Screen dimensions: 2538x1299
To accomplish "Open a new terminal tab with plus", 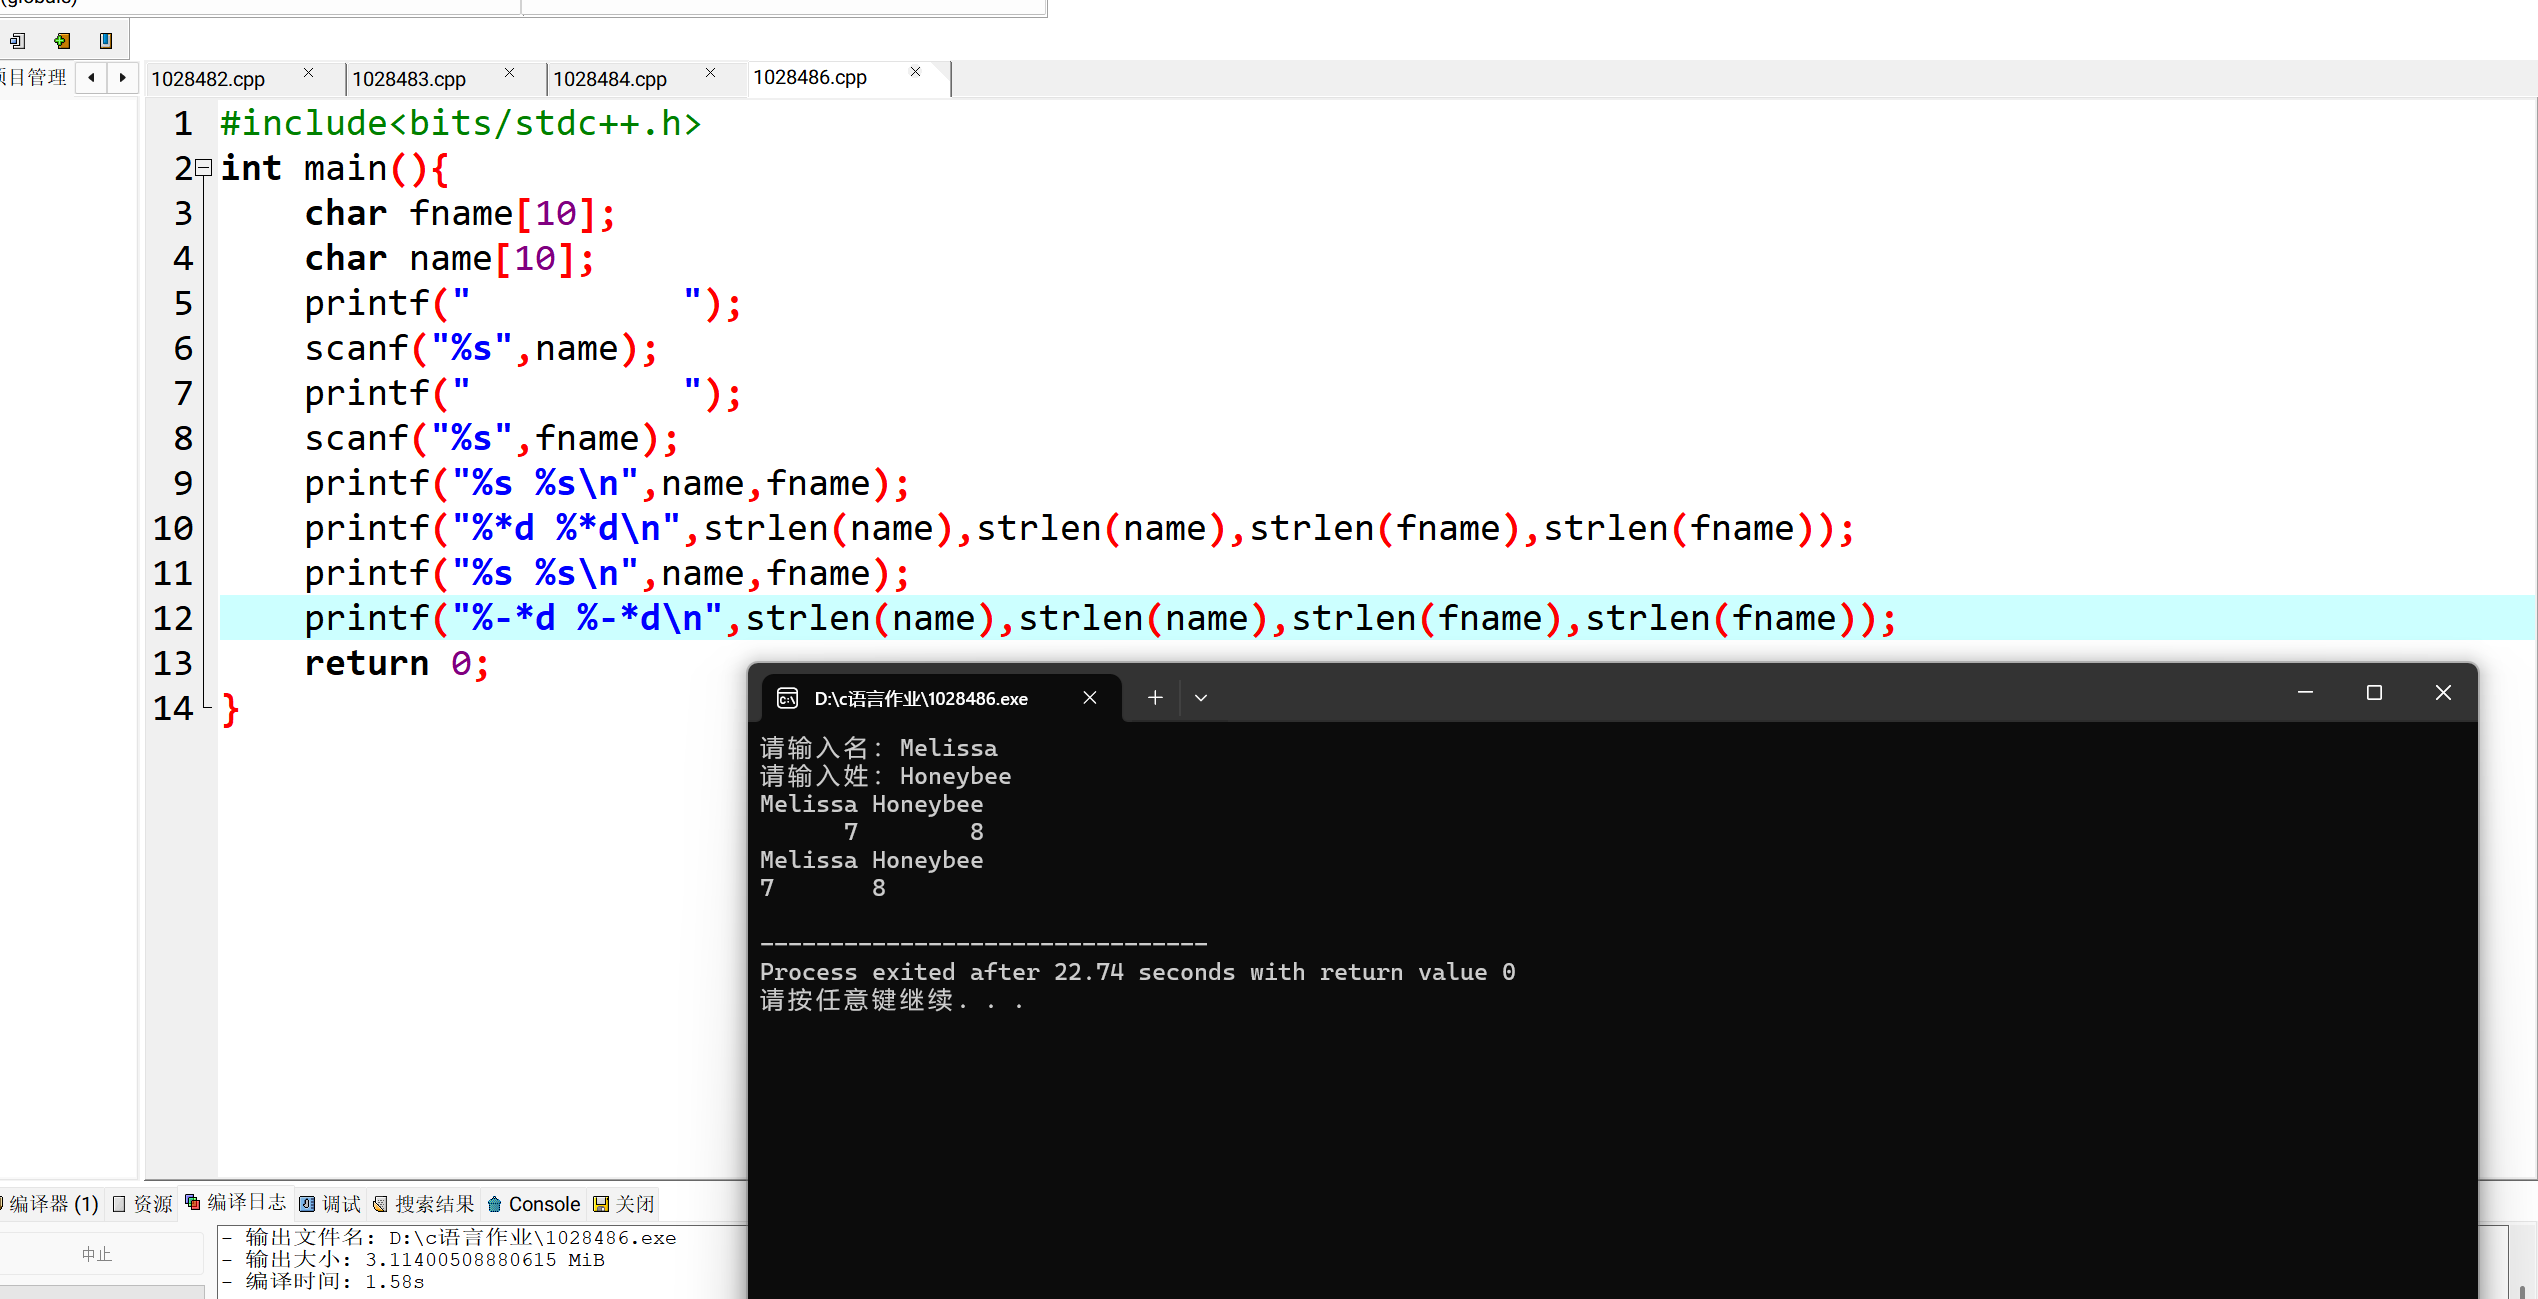I will [x=1155, y=698].
